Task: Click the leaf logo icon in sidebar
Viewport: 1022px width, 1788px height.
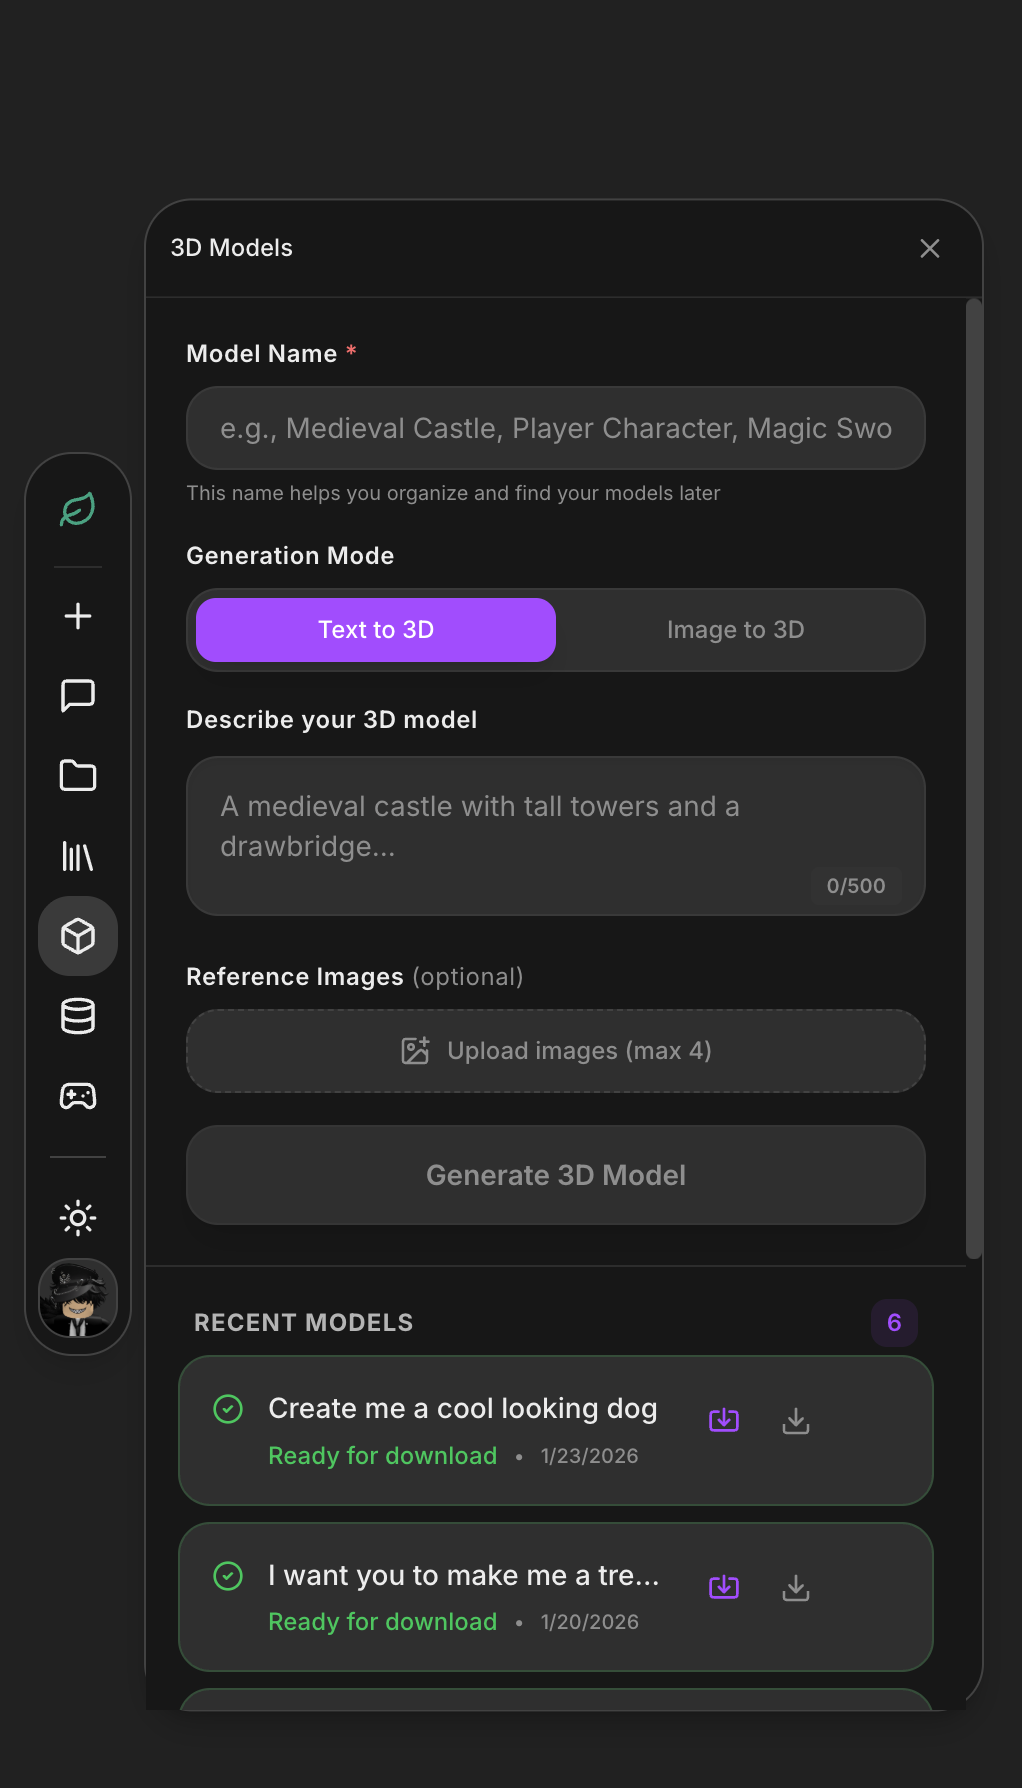Action: (78, 510)
